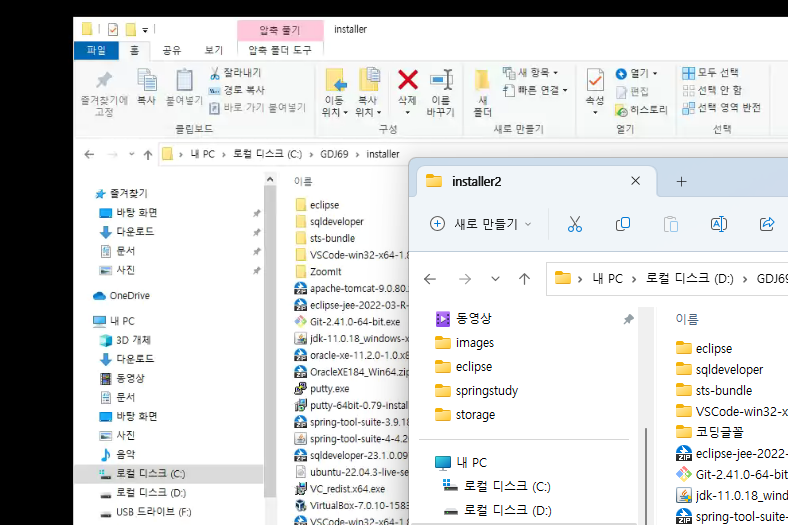Click the Rename (이름 바꾸기) icon in ribbon
Screen dimensions: 788x525
(x=441, y=80)
